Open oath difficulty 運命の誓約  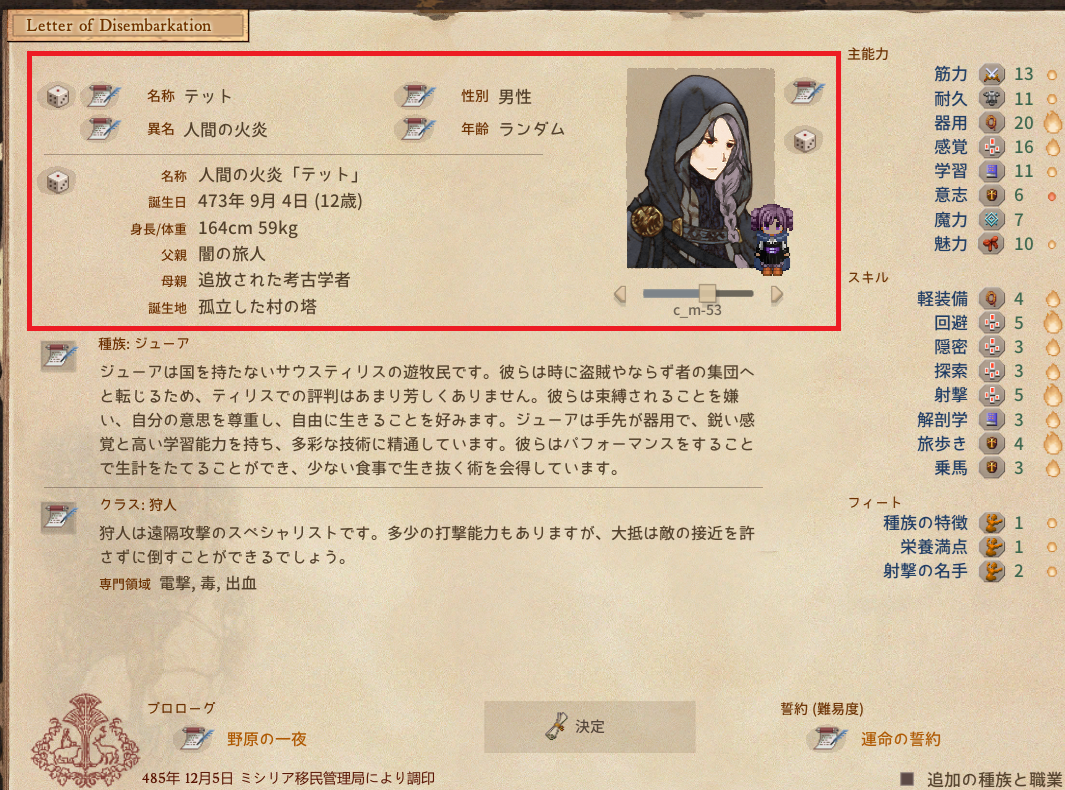click(901, 739)
